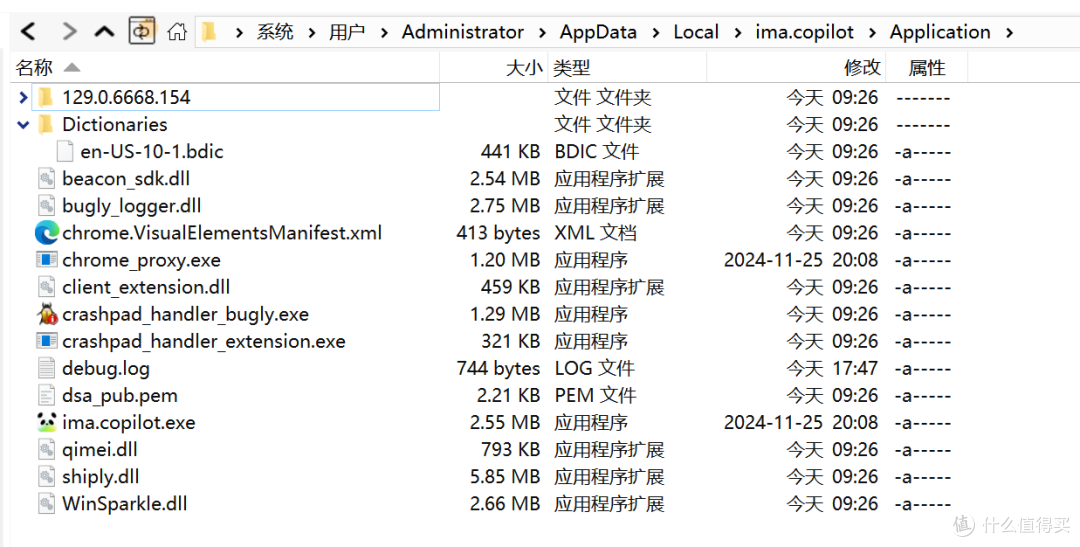Click the crashpad_handler_bugly.exe bug icon
This screenshot has height=547, width=1080.
pos(46,314)
